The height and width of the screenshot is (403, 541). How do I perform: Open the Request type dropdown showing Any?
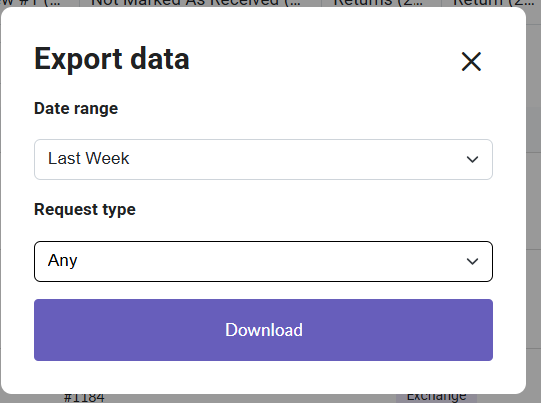263,262
